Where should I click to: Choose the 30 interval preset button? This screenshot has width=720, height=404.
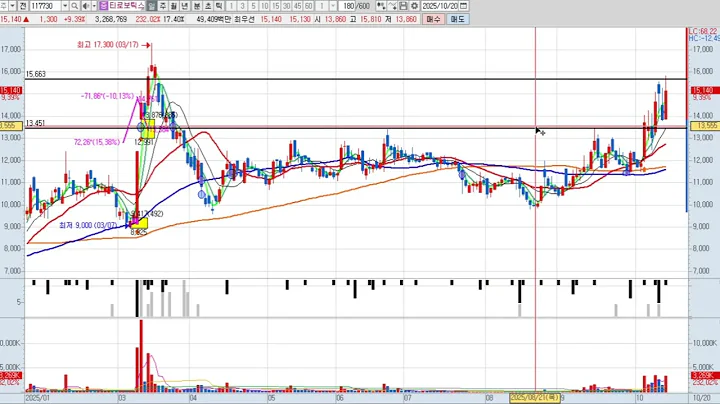coord(287,6)
